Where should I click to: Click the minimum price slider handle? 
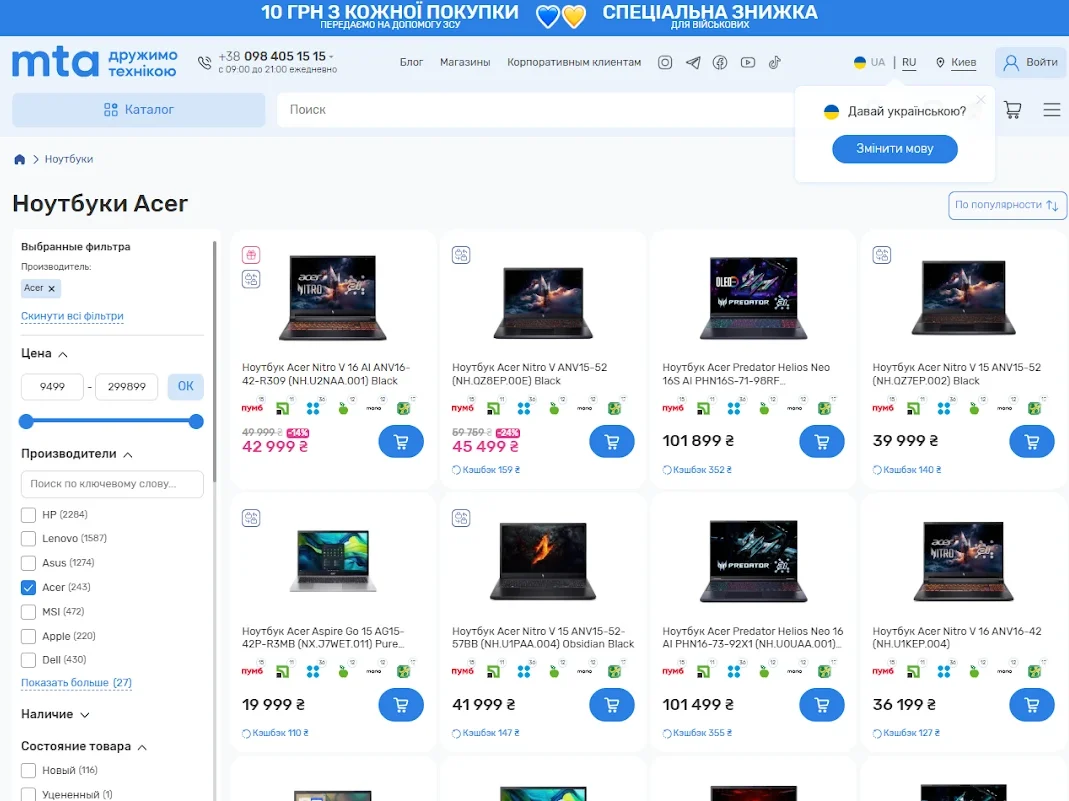coord(26,422)
